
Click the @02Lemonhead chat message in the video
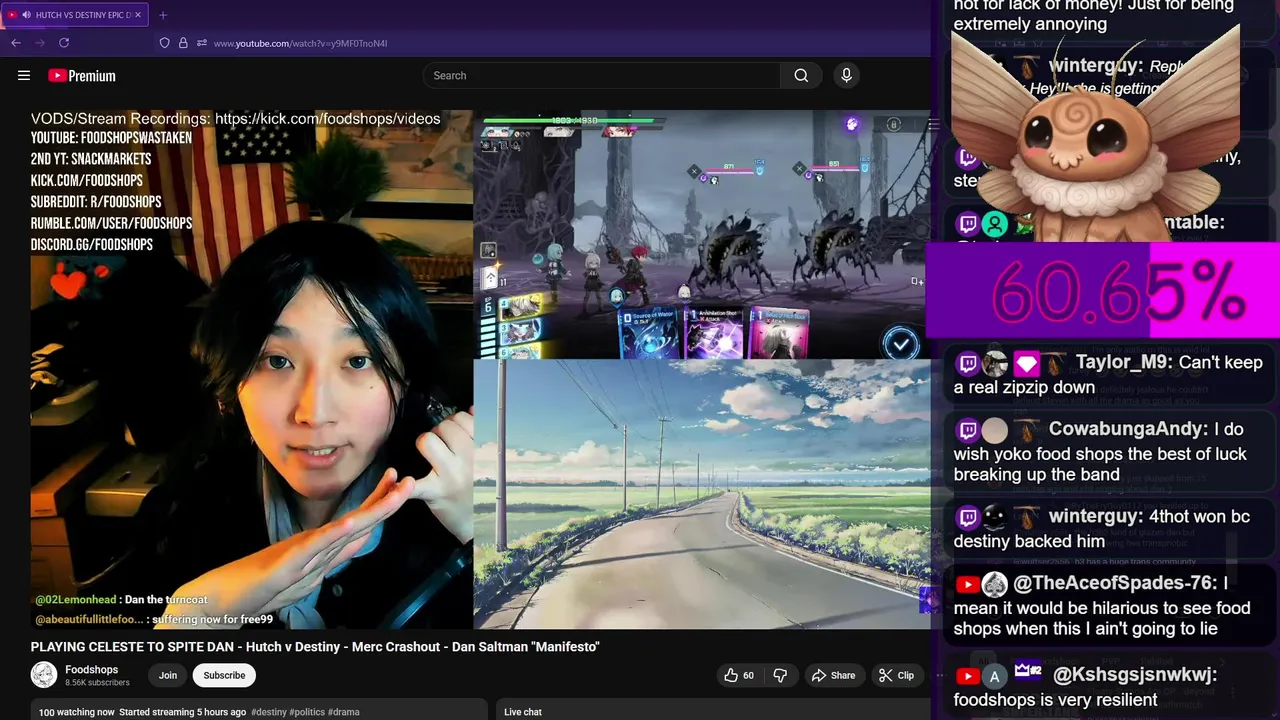tap(121, 600)
